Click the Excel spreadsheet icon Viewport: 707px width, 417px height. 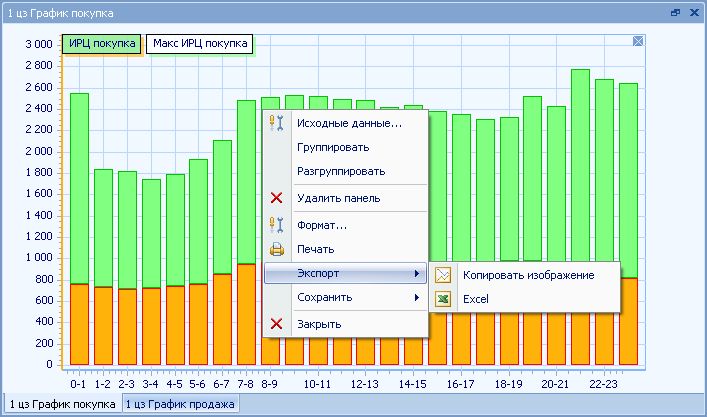443,299
